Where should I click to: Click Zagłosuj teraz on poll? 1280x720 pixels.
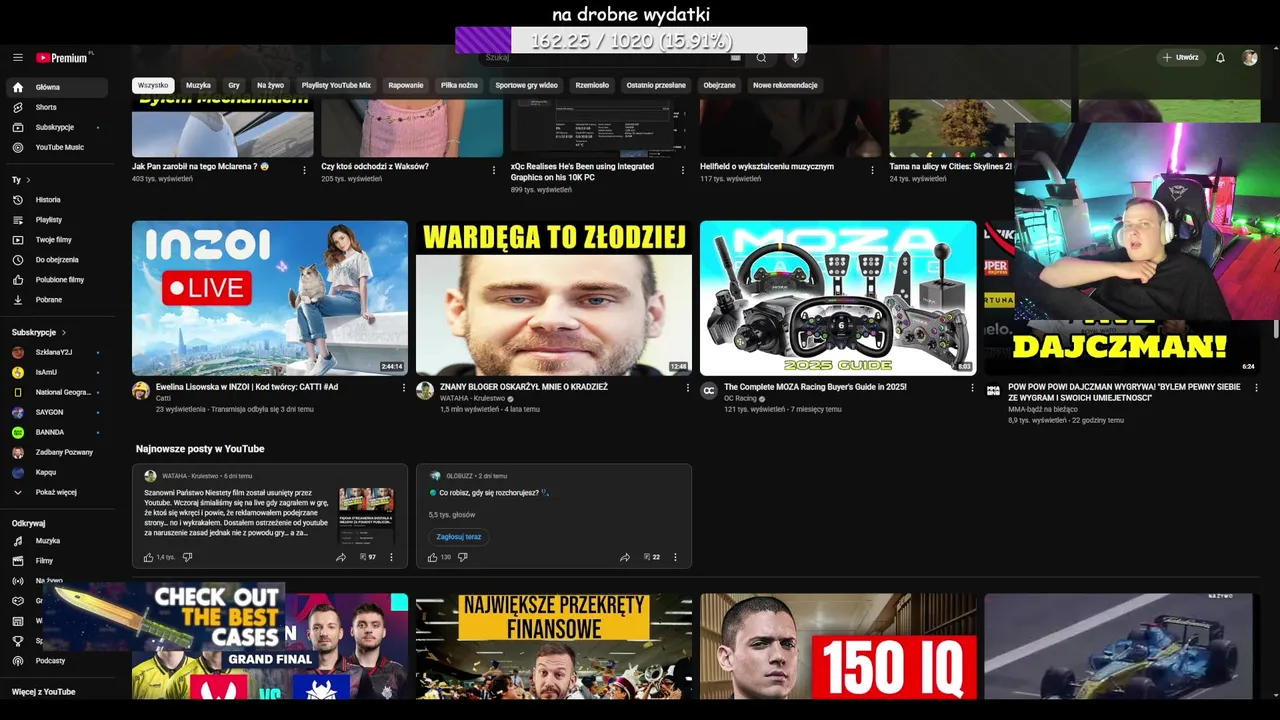459,537
